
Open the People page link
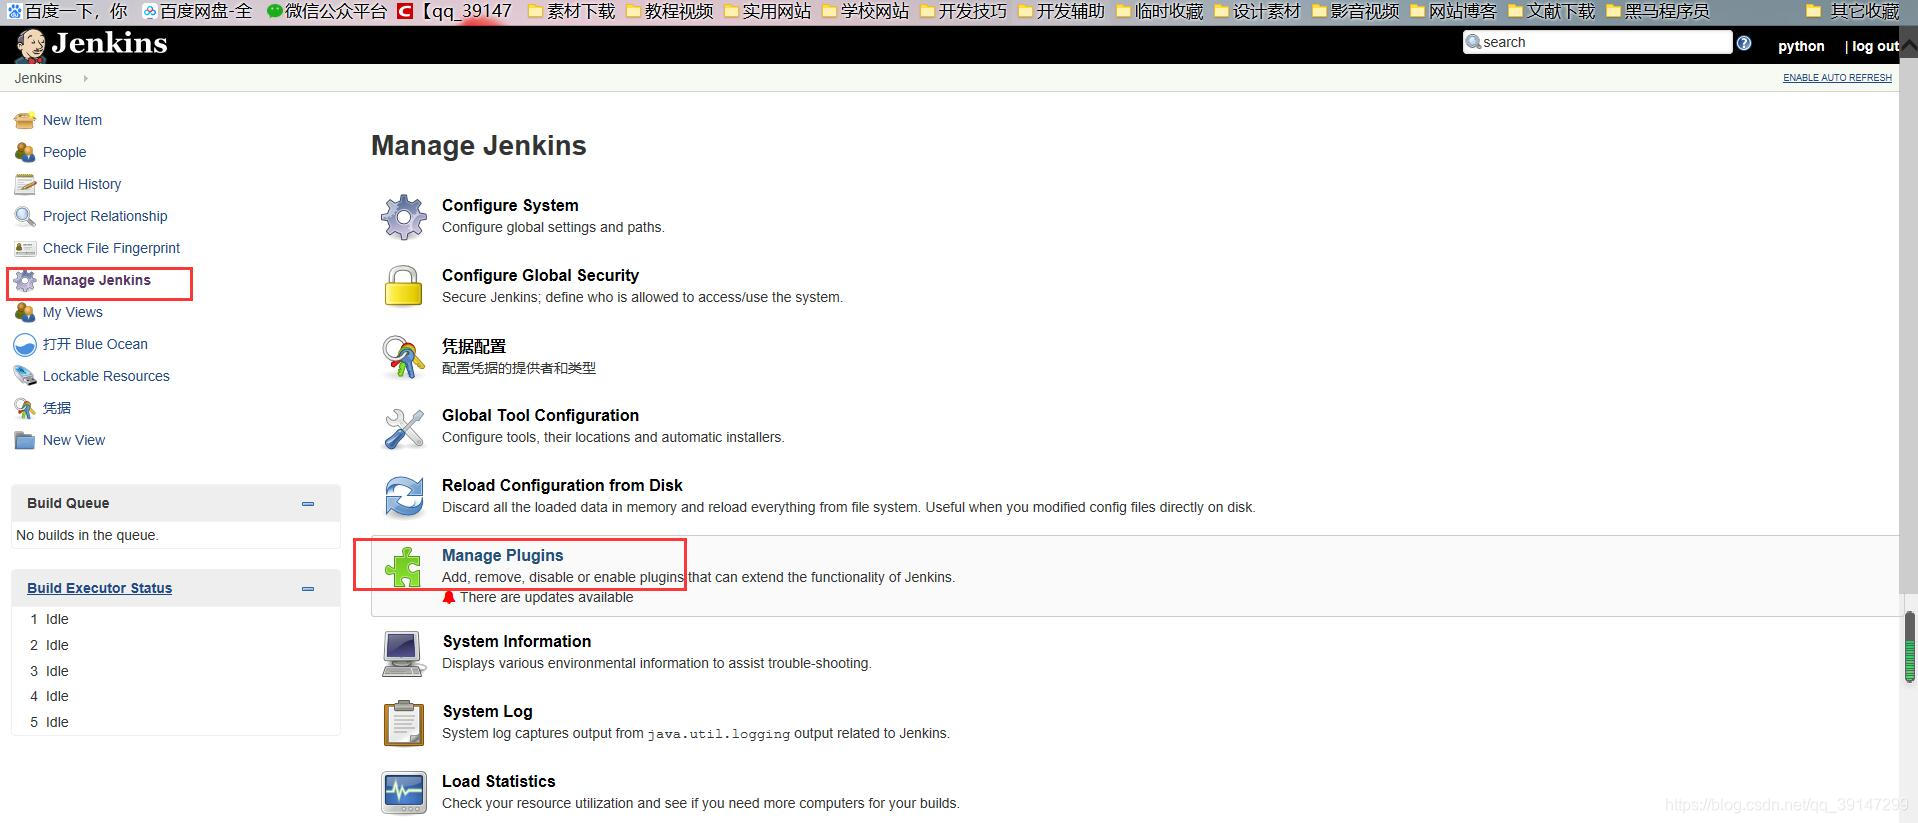point(64,152)
